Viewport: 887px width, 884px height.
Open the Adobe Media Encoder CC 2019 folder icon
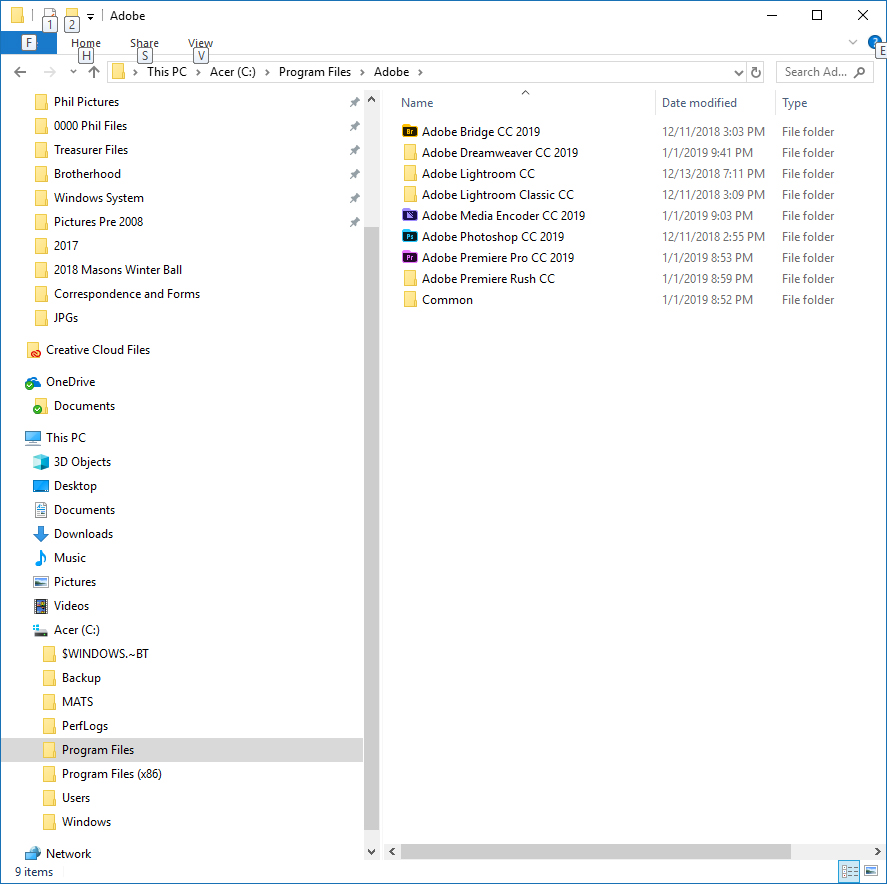click(410, 215)
